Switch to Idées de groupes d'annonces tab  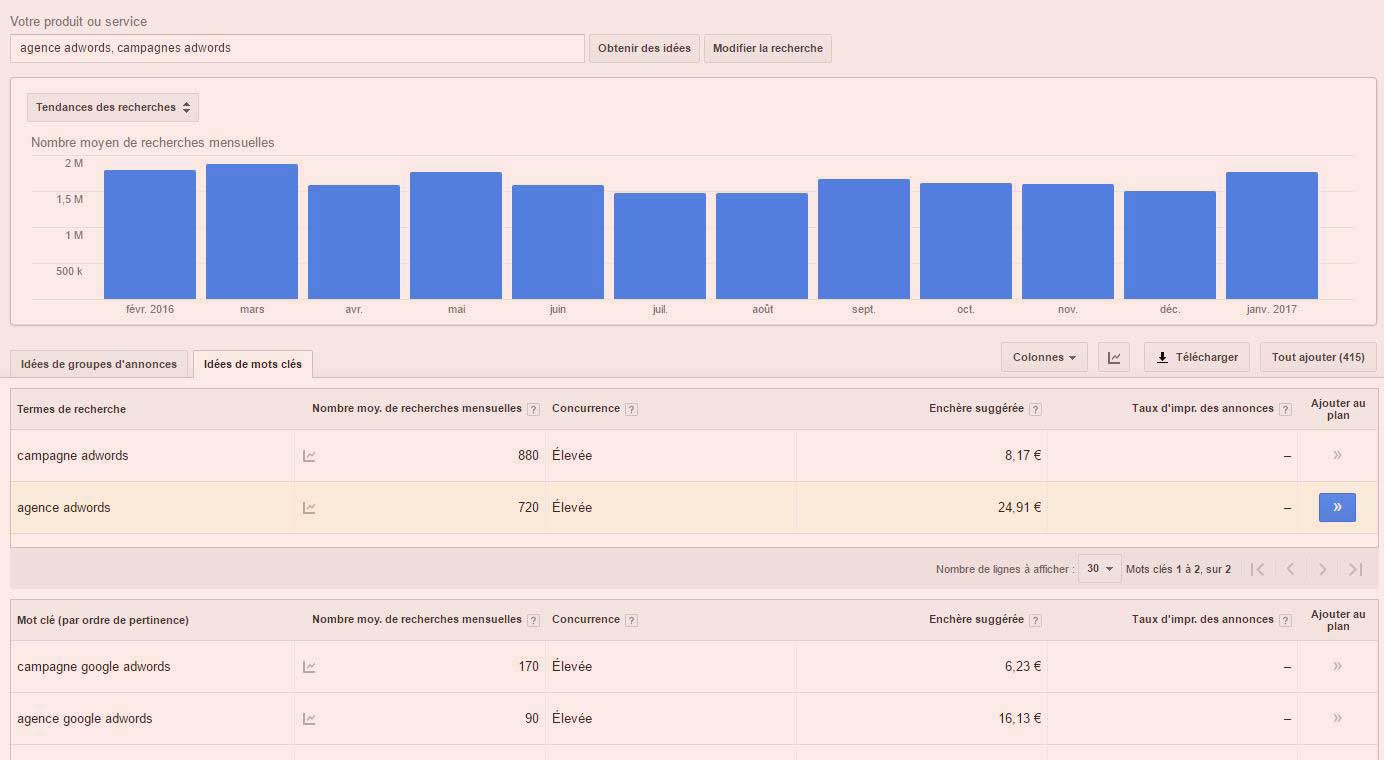pyautogui.click(x=99, y=364)
